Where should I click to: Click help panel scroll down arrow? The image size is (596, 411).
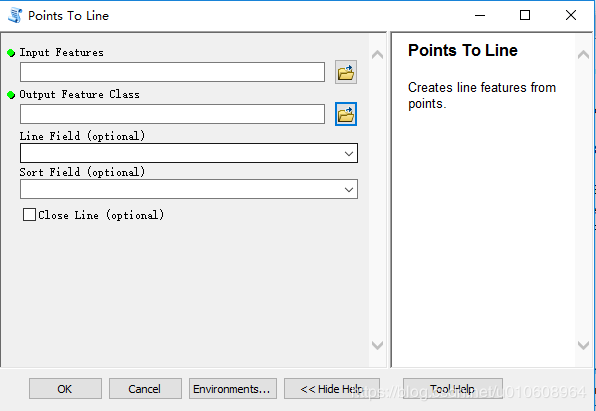coord(583,345)
